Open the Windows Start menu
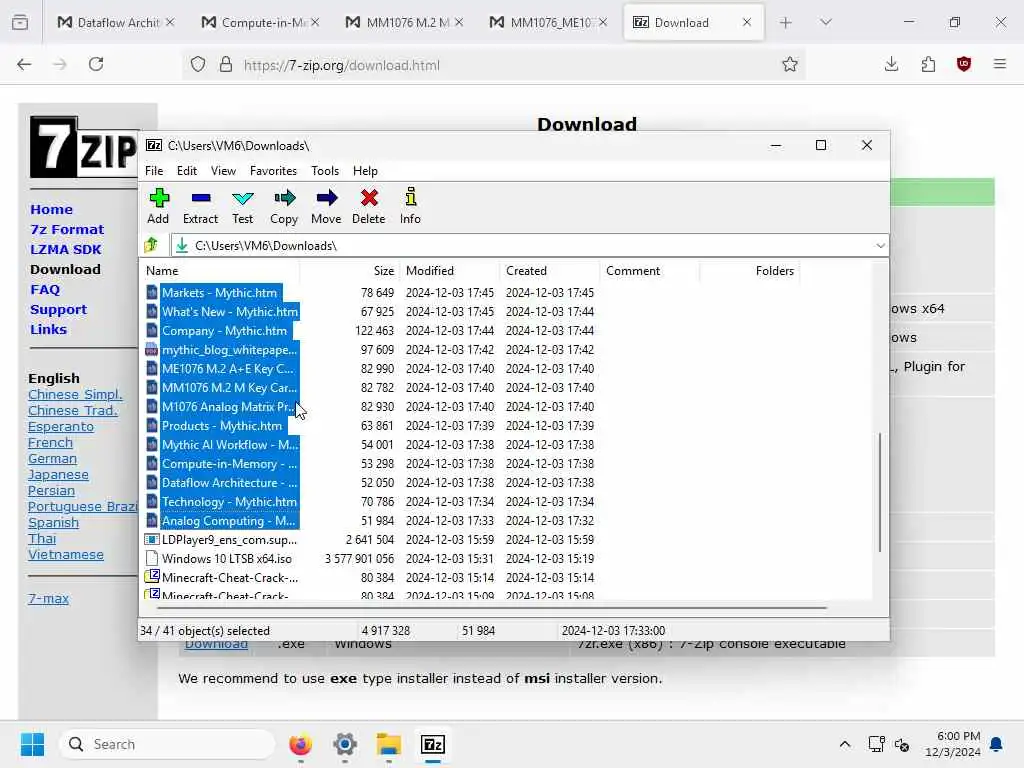This screenshot has height=768, width=1024. [x=33, y=744]
